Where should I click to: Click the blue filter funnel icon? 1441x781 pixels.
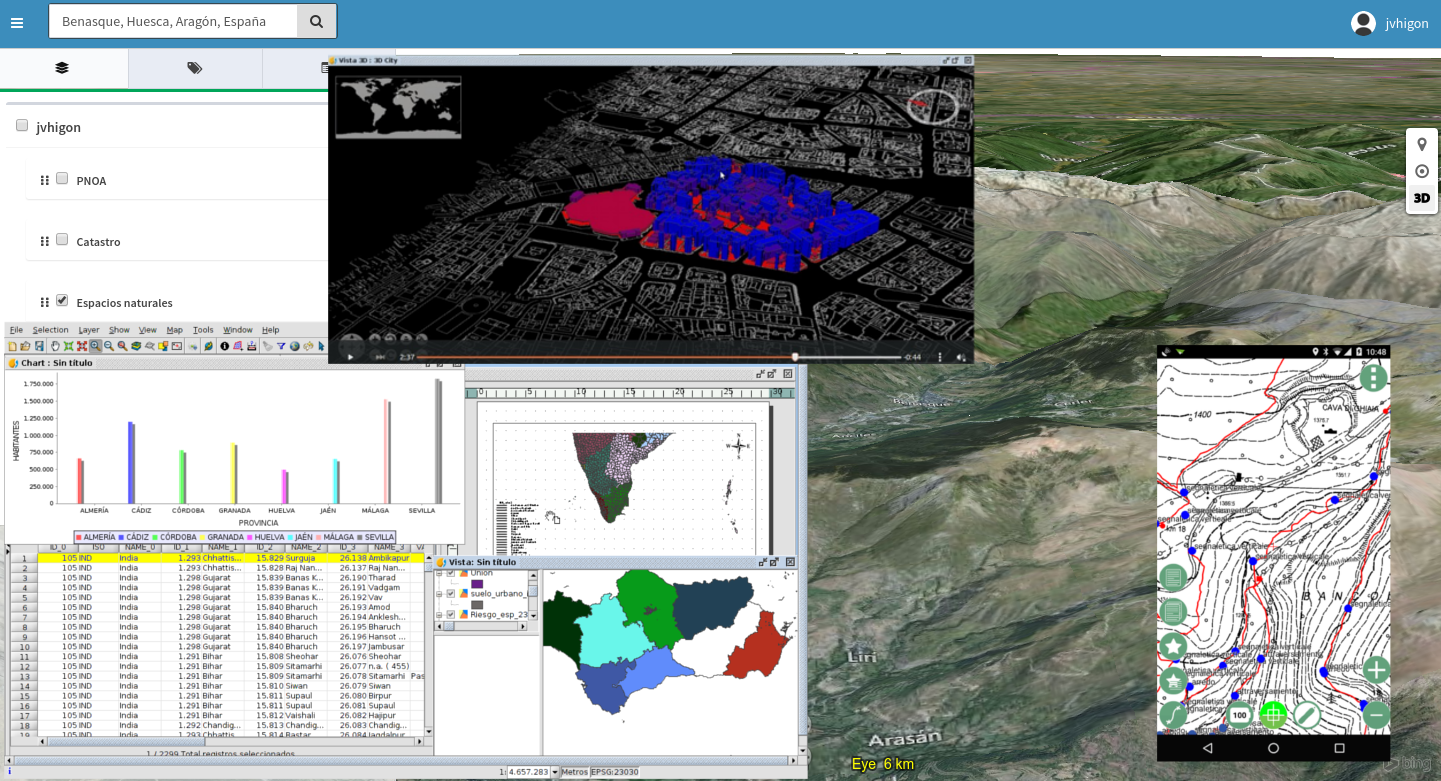(281, 346)
